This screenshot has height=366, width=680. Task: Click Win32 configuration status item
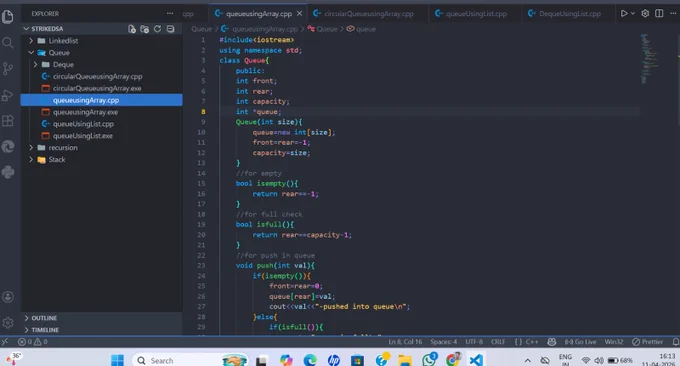click(614, 342)
